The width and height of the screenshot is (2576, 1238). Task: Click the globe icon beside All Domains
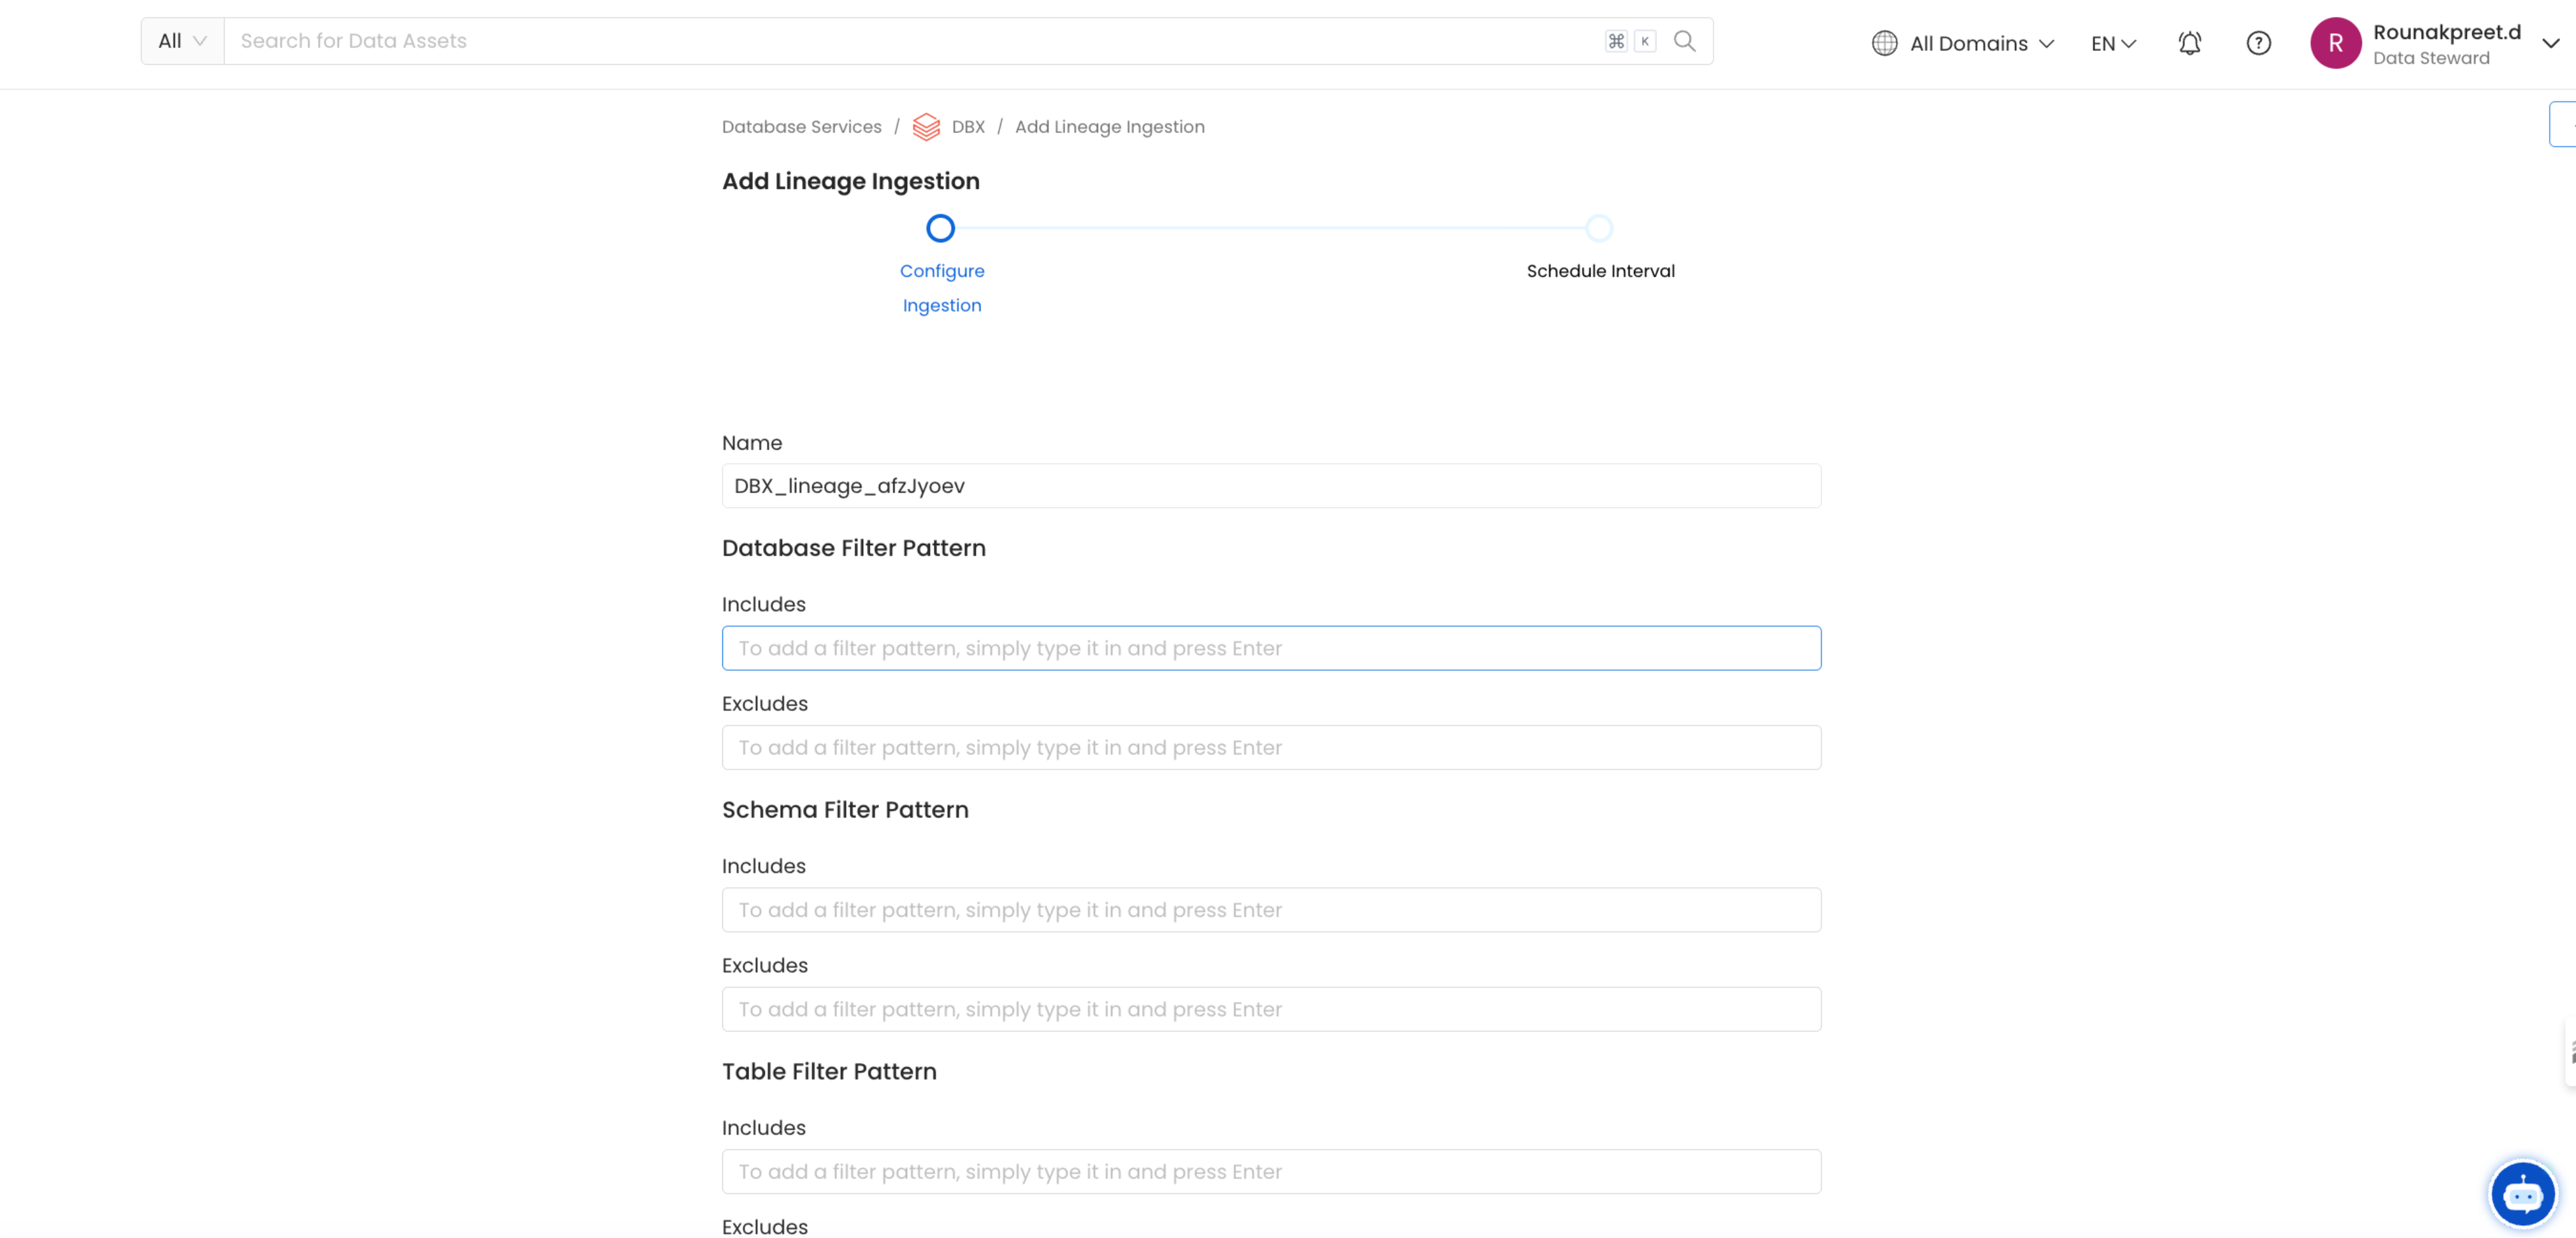[1885, 43]
